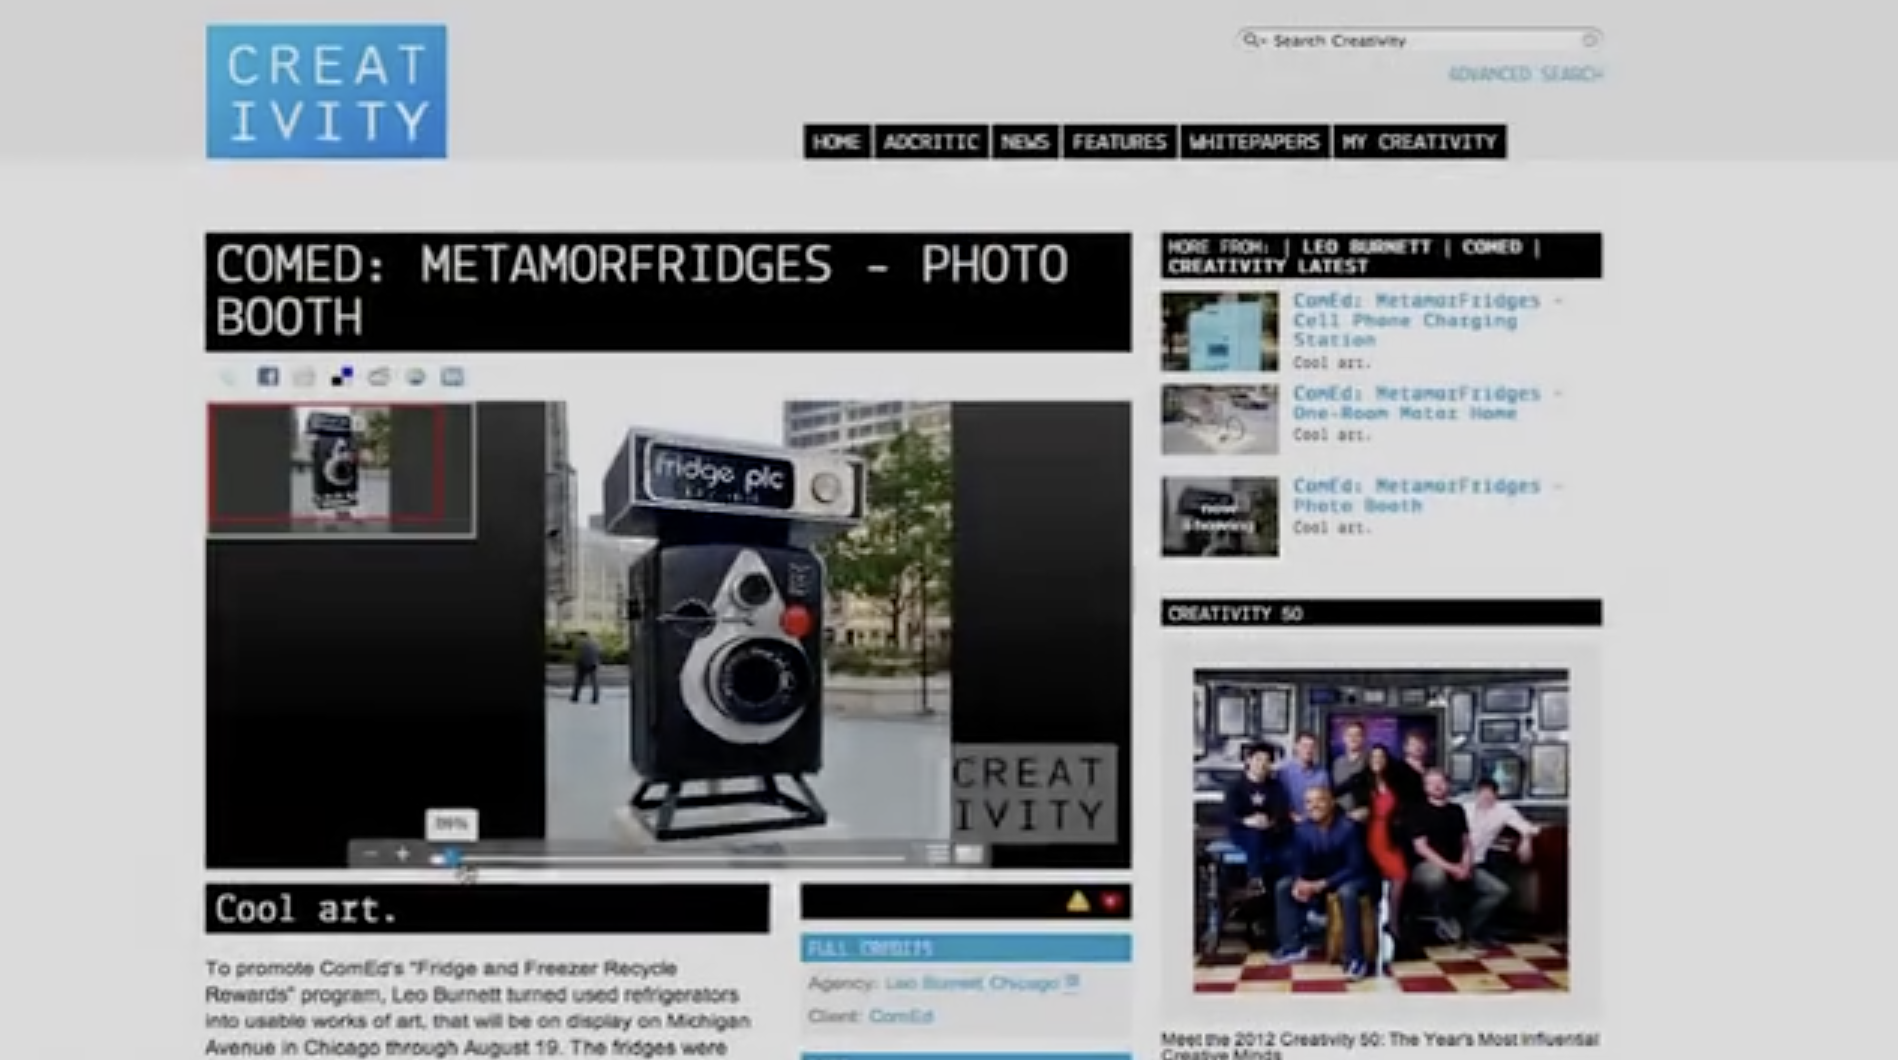
Task: Click the faint first share icon
Action: click(x=229, y=377)
